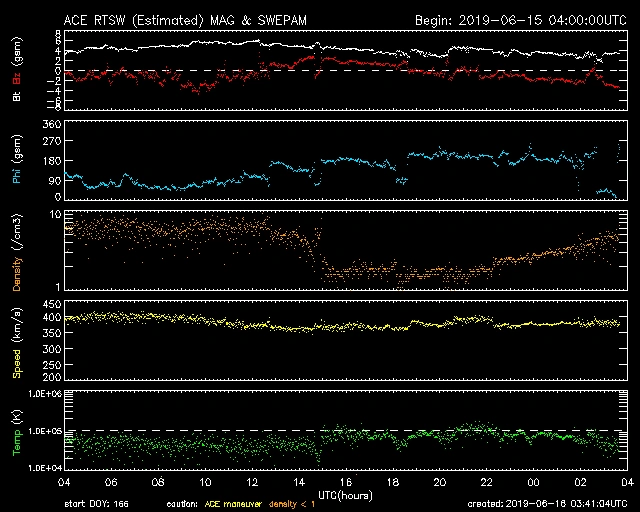Click the "-2" tick on the Bt Bz axis
The width and height of the screenshot is (640, 512).
point(54,81)
